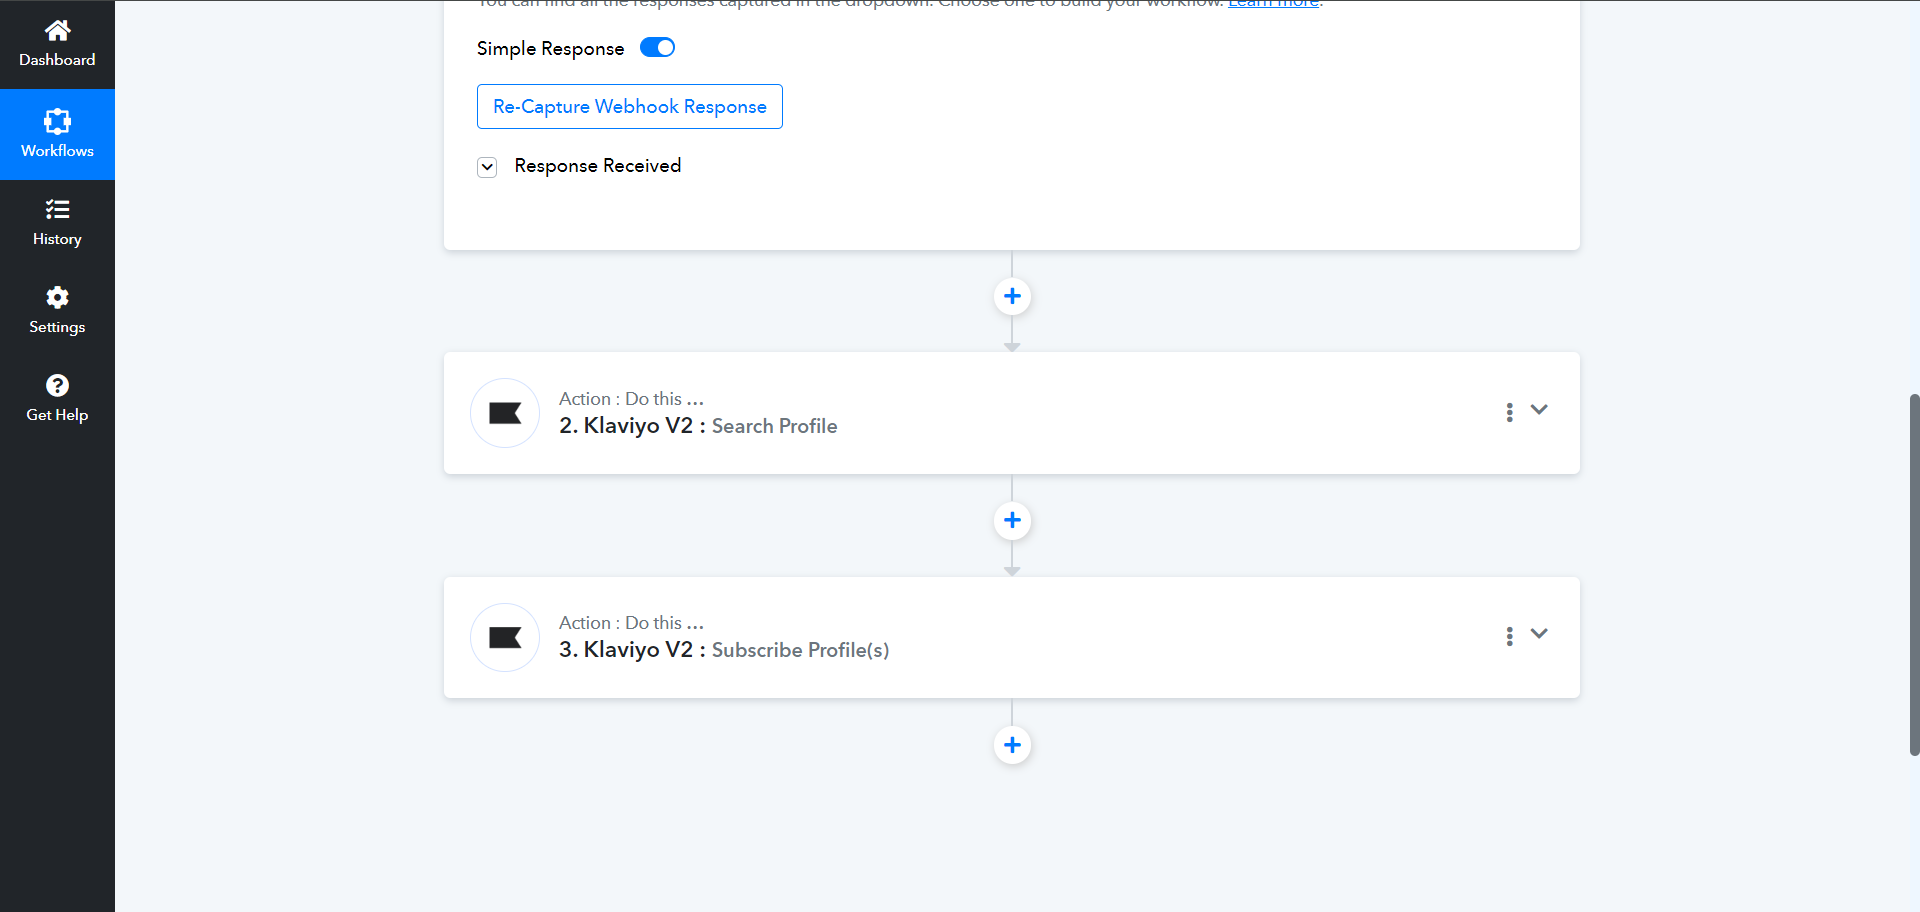
Task: Follow the Learn more link
Action: (1273, 4)
